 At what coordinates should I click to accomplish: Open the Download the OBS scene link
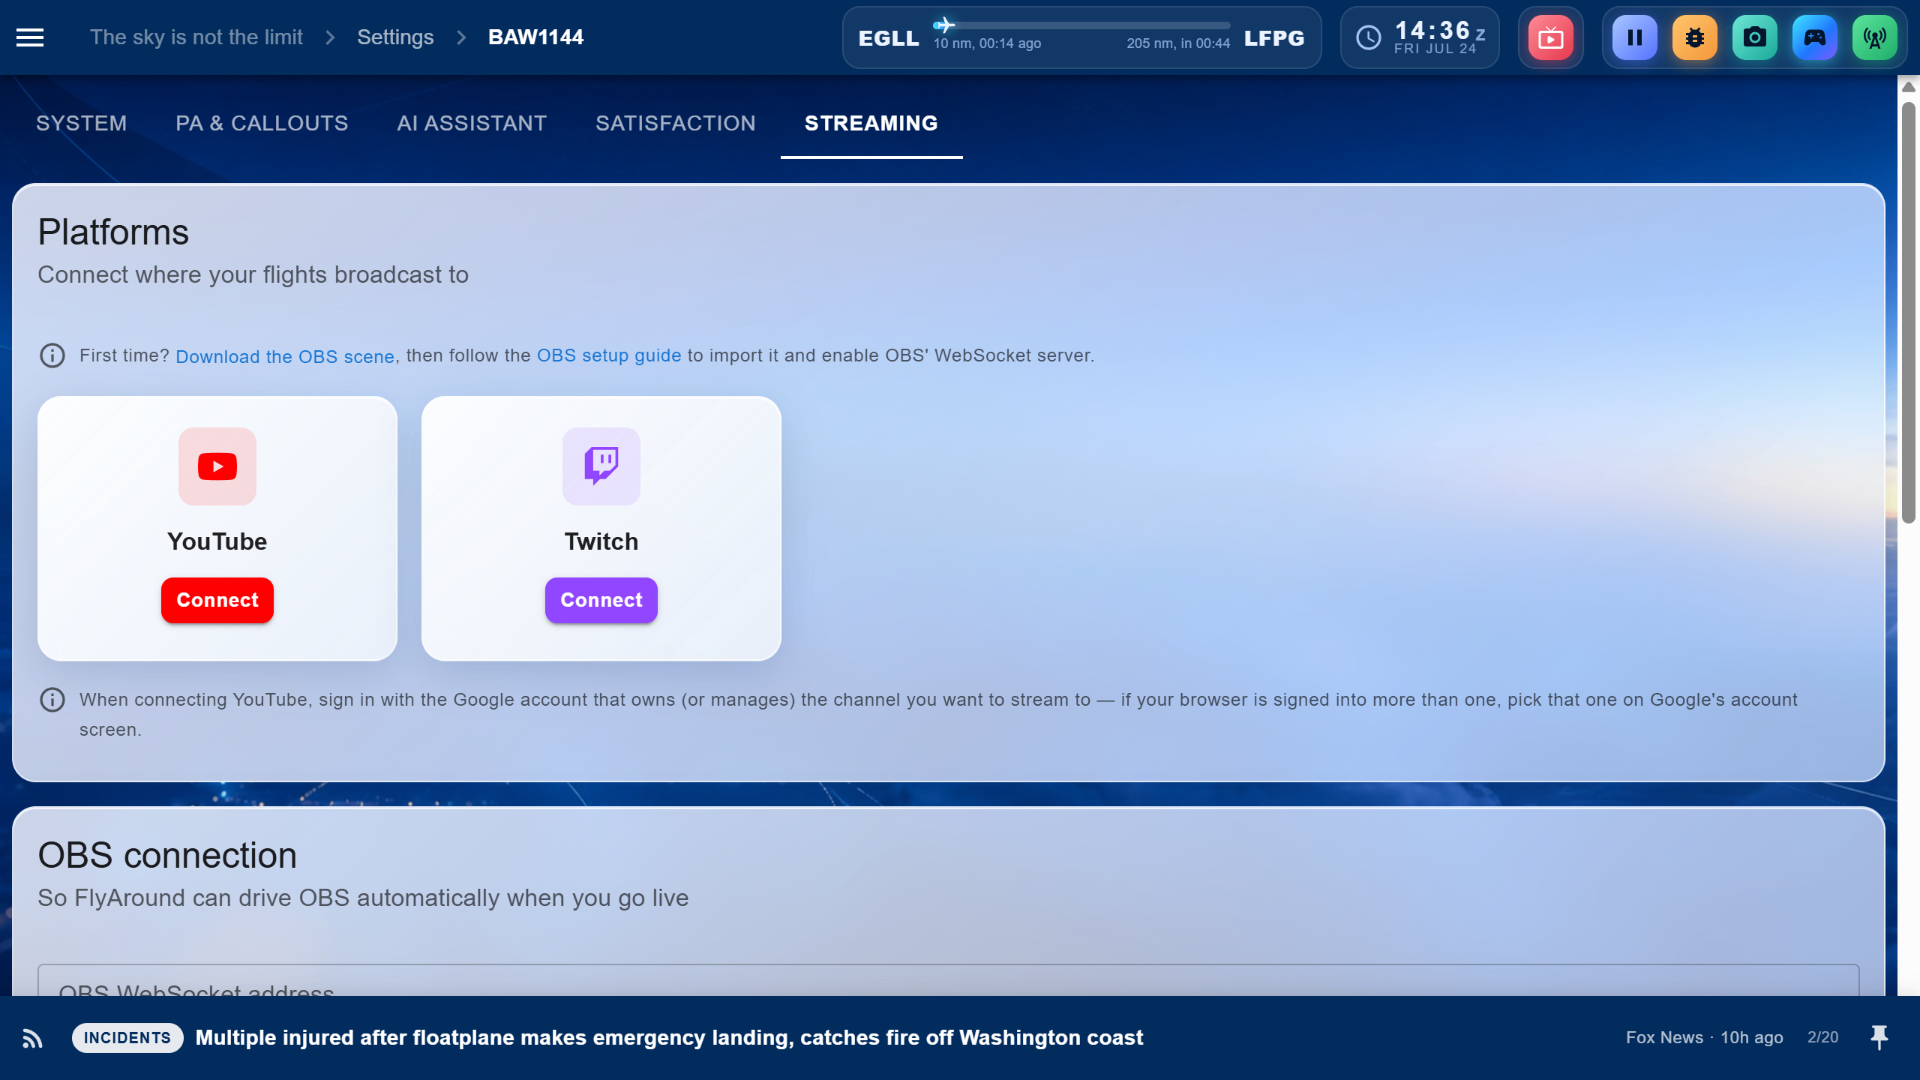click(285, 357)
